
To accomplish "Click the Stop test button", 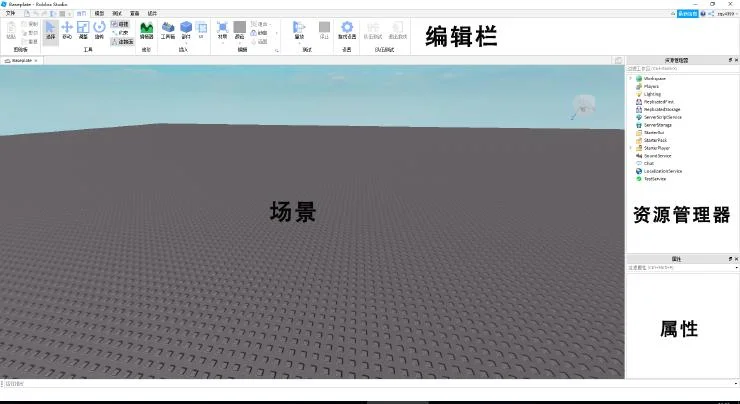I will click(324, 30).
